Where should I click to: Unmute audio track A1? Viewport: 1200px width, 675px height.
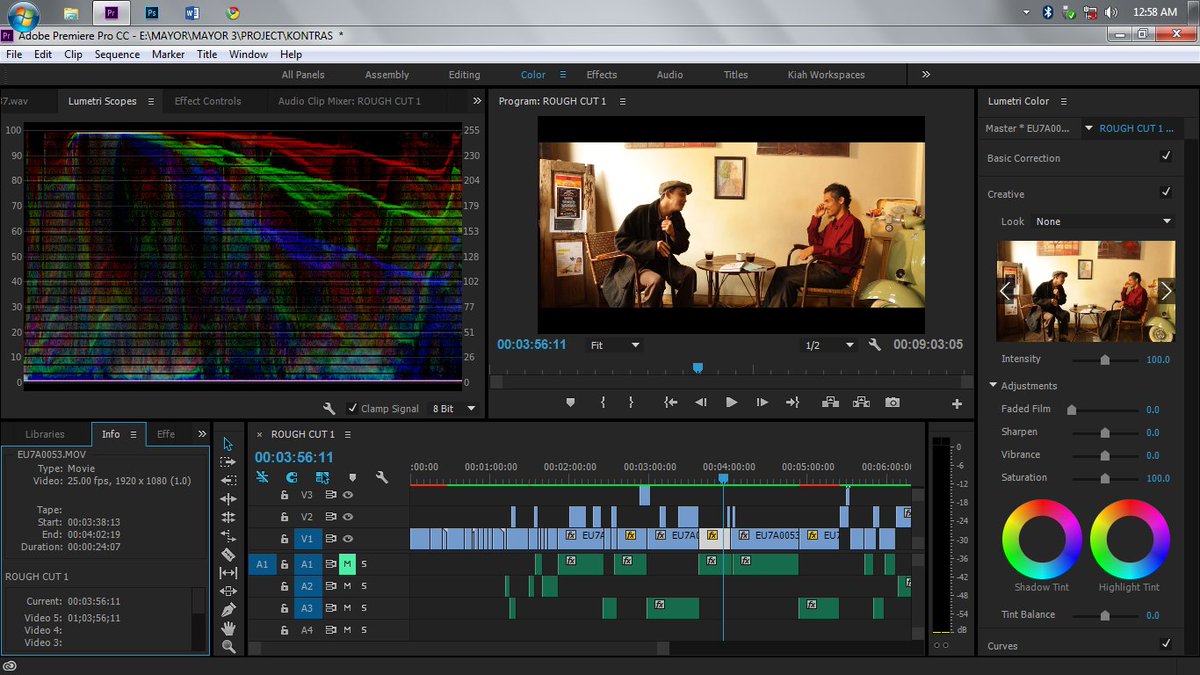pos(347,564)
